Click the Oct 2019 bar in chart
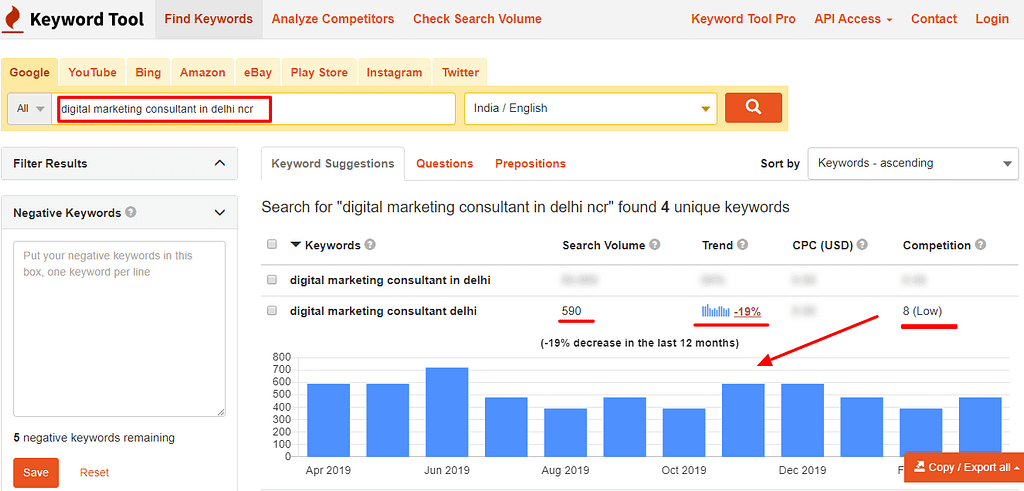 (684, 432)
